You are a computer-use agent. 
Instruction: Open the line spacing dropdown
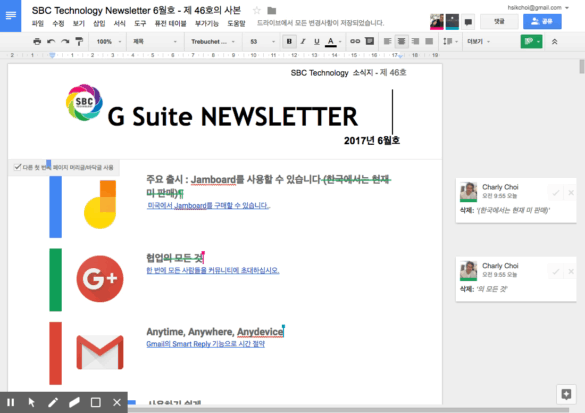pyautogui.click(x=450, y=41)
